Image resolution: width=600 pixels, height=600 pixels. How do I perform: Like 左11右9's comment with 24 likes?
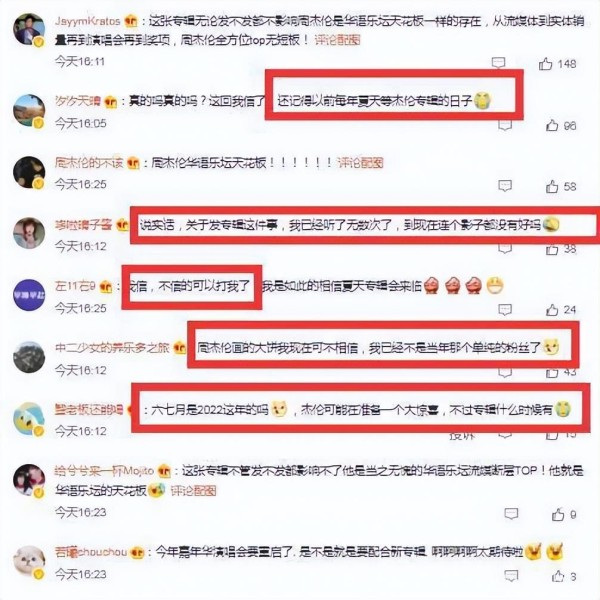(552, 310)
